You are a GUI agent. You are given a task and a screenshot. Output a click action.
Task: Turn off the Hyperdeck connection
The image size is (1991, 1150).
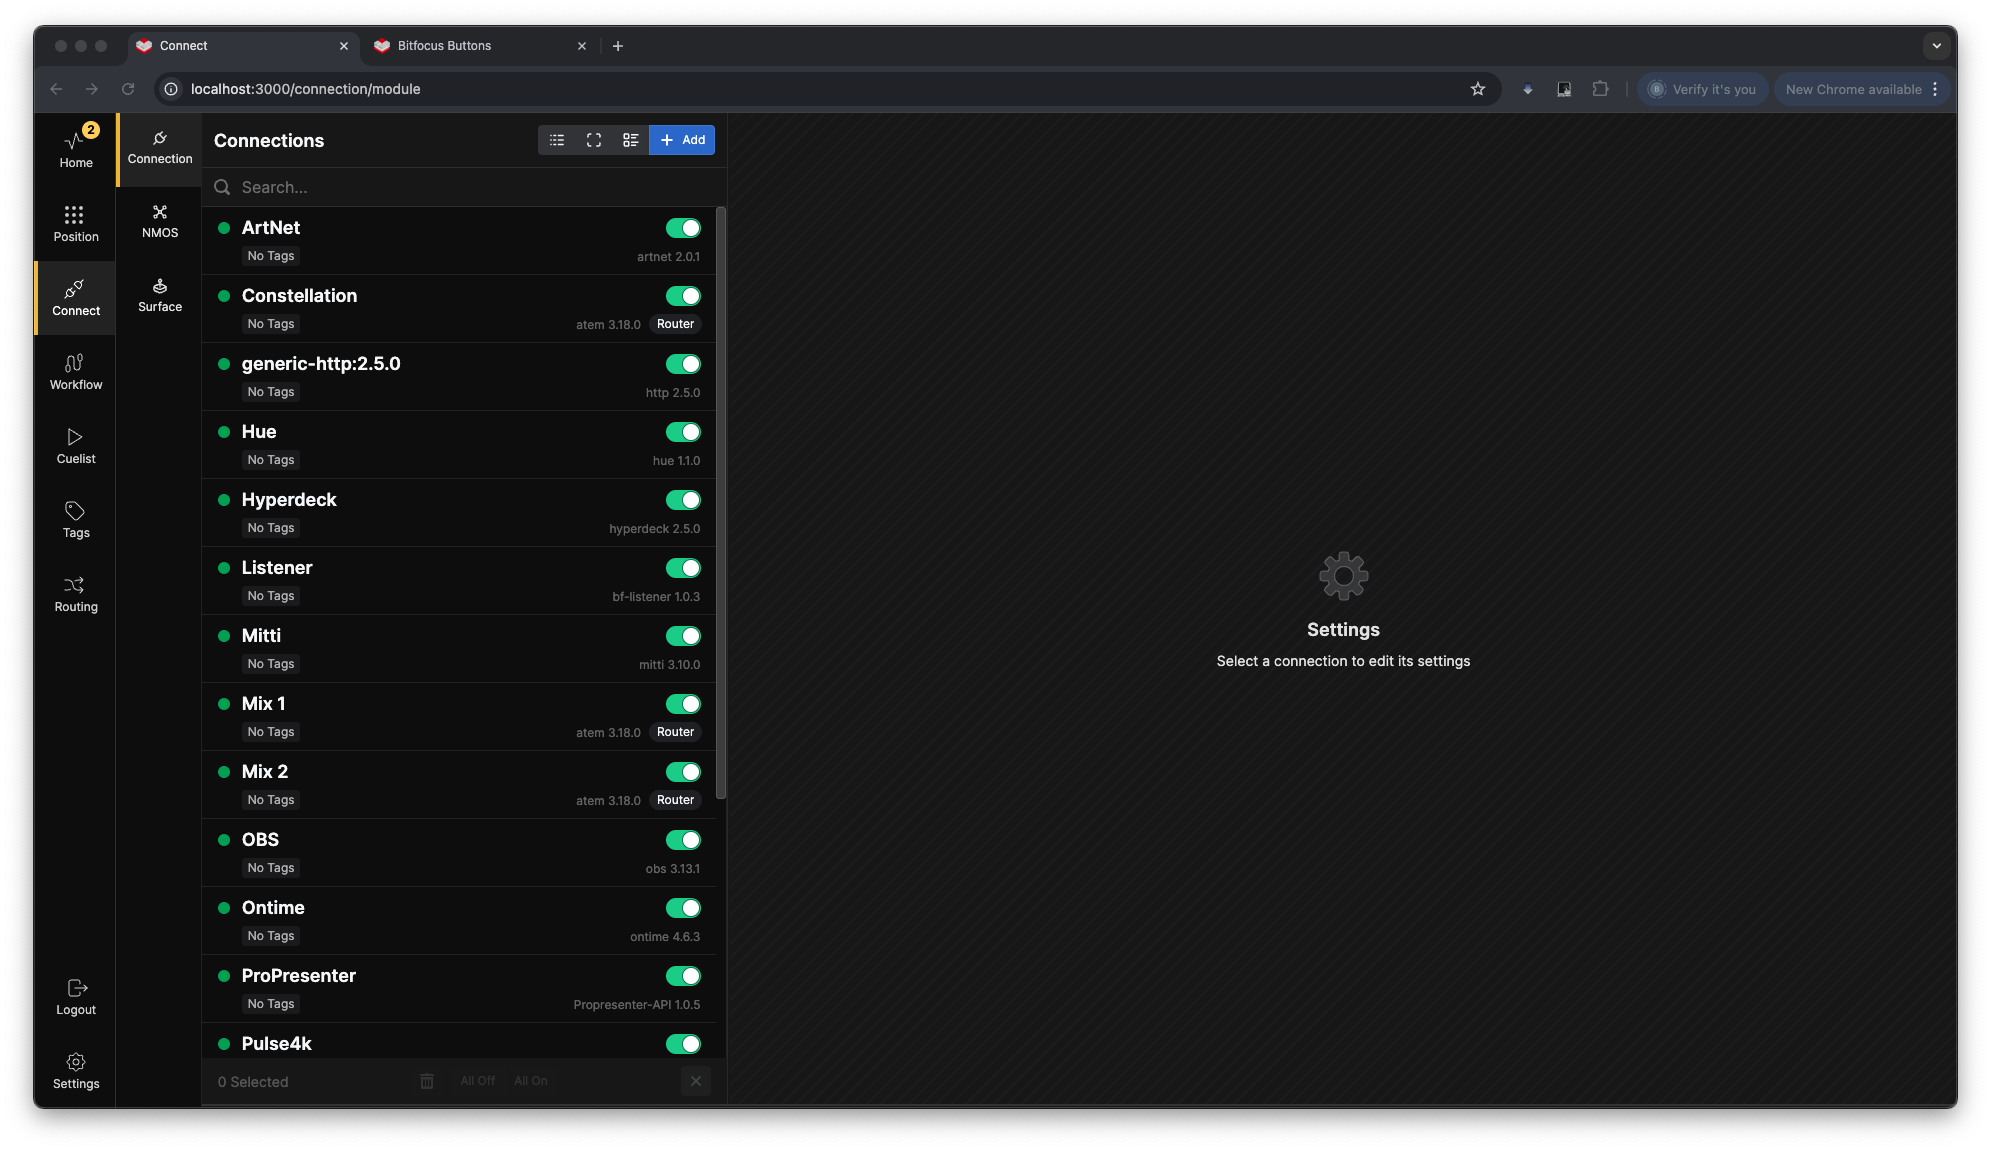click(x=684, y=500)
